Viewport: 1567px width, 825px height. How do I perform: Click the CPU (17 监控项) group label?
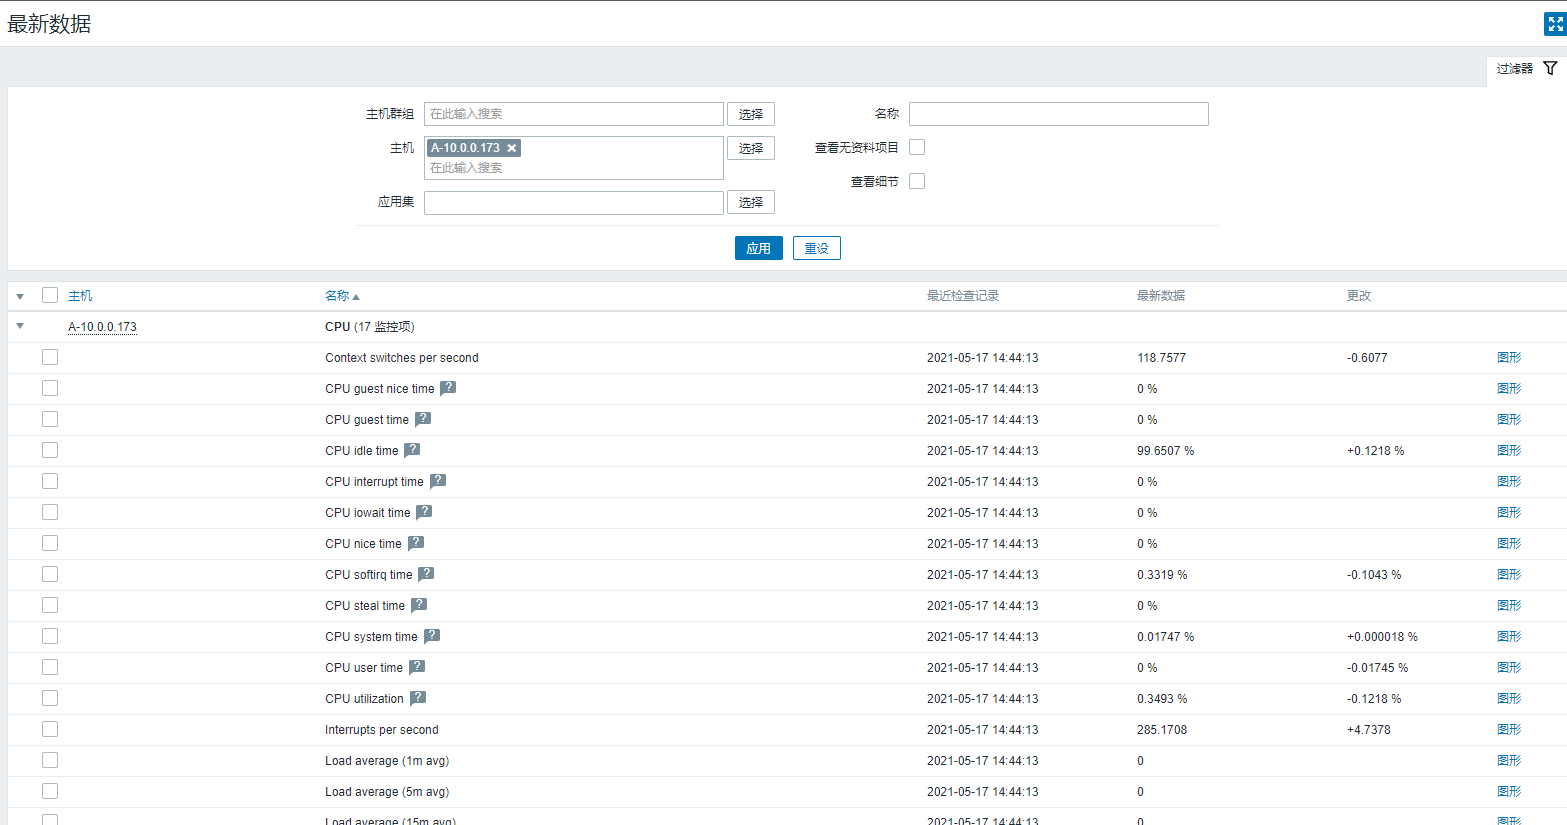tap(369, 327)
